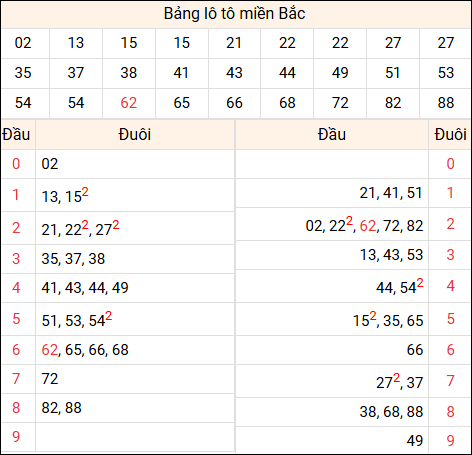
Task: Click the left table's 'Đuôi' header
Action: click(x=135, y=135)
